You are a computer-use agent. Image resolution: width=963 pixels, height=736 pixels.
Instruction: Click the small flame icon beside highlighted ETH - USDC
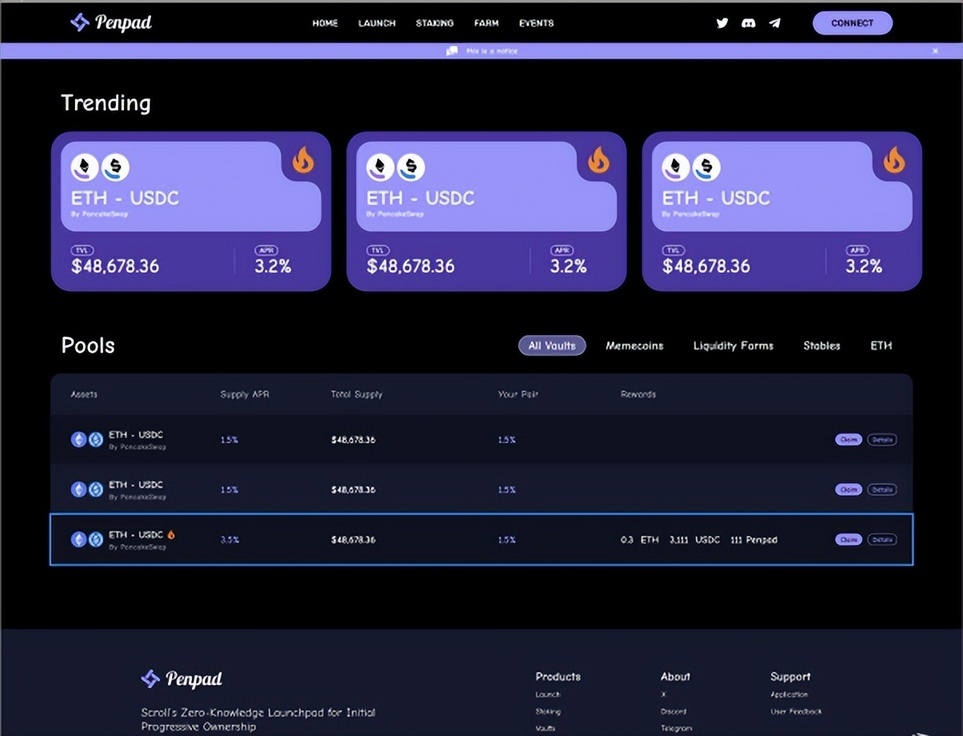[x=171, y=534]
